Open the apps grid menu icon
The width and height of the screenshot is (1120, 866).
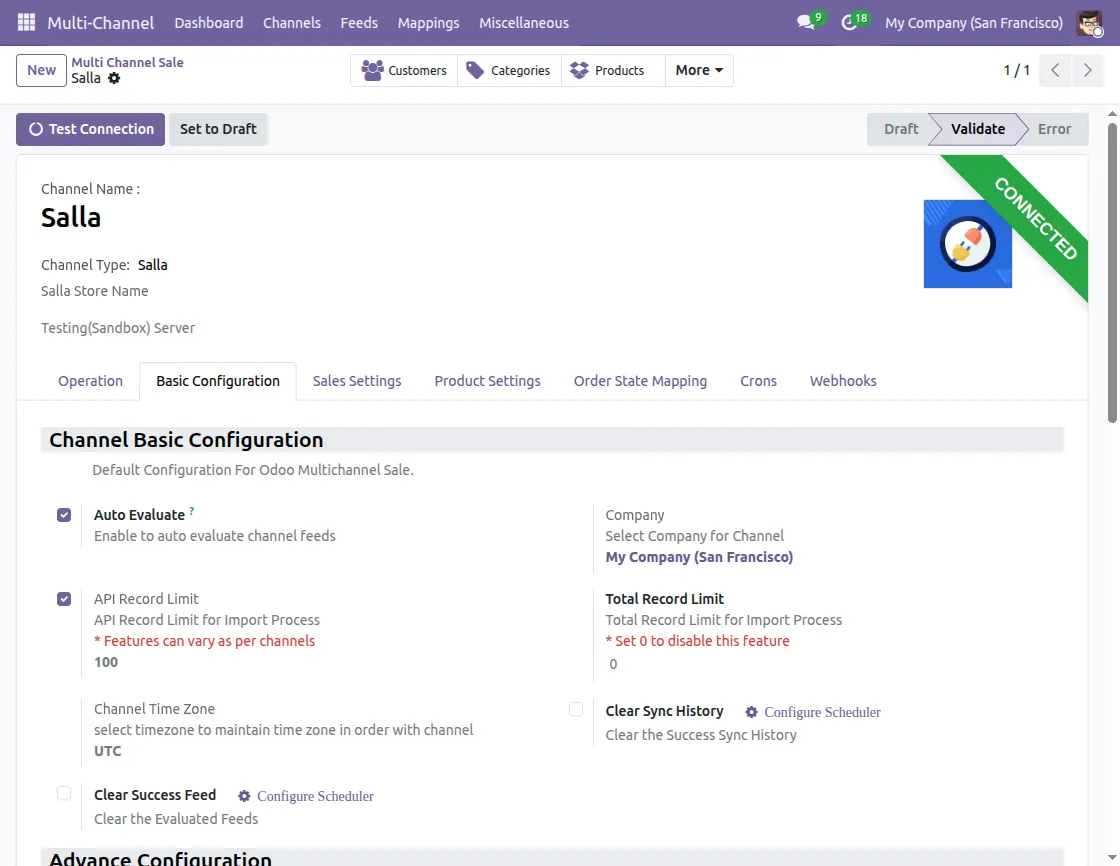26,22
